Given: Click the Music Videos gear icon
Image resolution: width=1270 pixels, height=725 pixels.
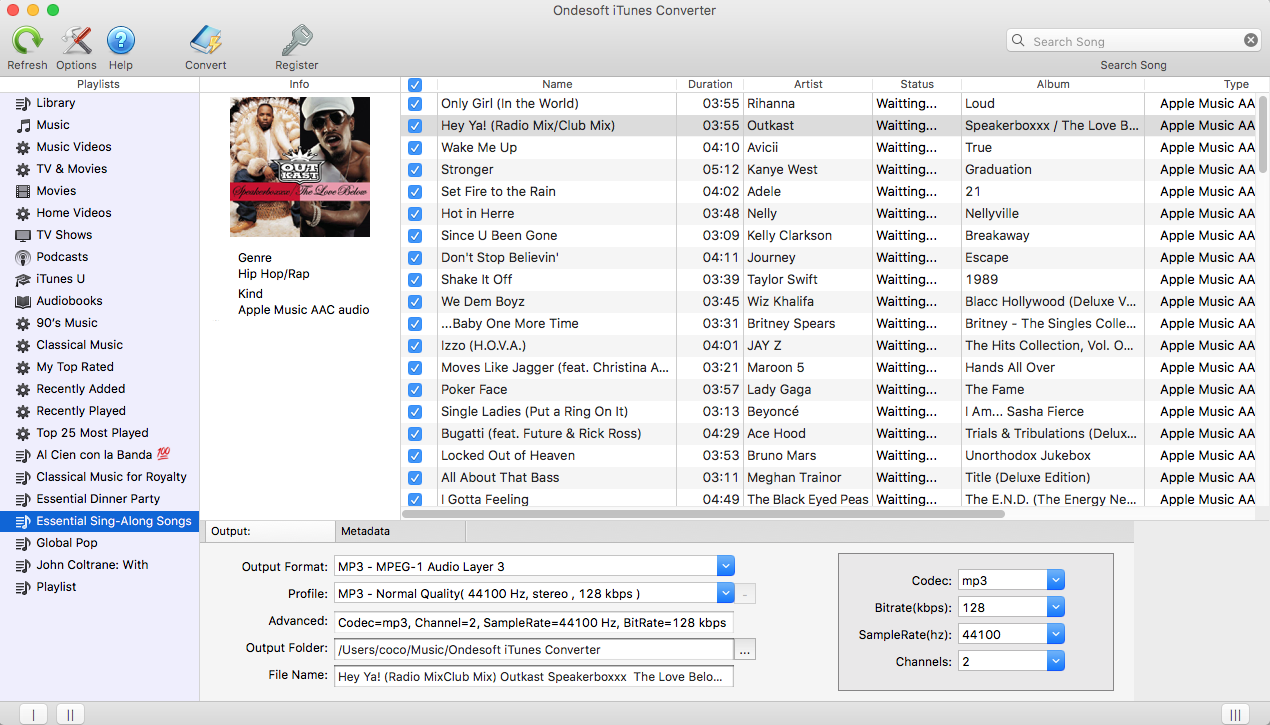Looking at the screenshot, I should [23, 147].
